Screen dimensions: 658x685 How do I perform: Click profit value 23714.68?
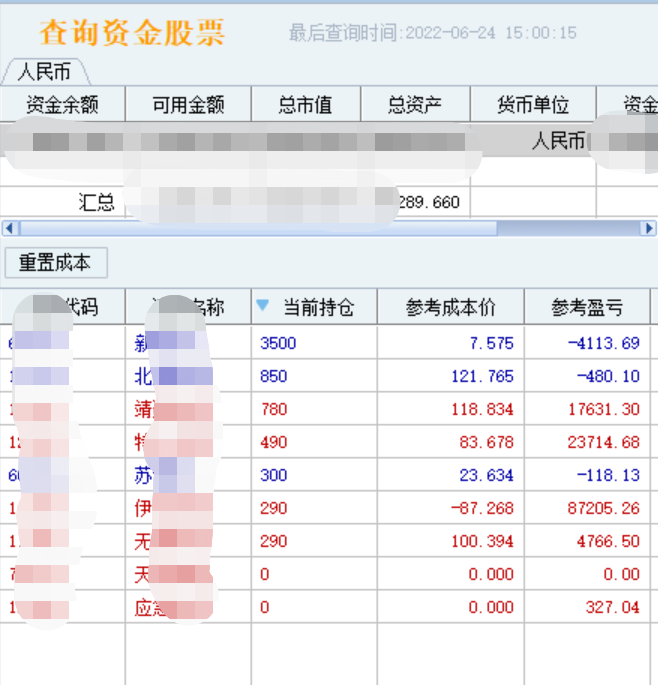[x=604, y=442]
